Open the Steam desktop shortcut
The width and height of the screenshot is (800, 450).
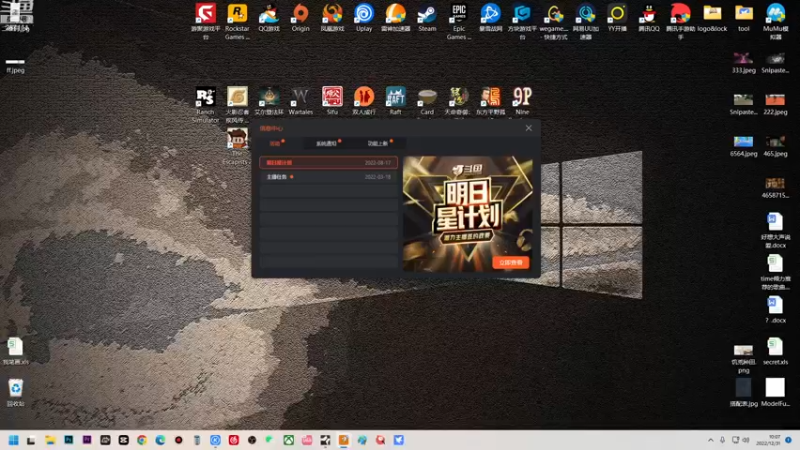pyautogui.click(x=427, y=18)
